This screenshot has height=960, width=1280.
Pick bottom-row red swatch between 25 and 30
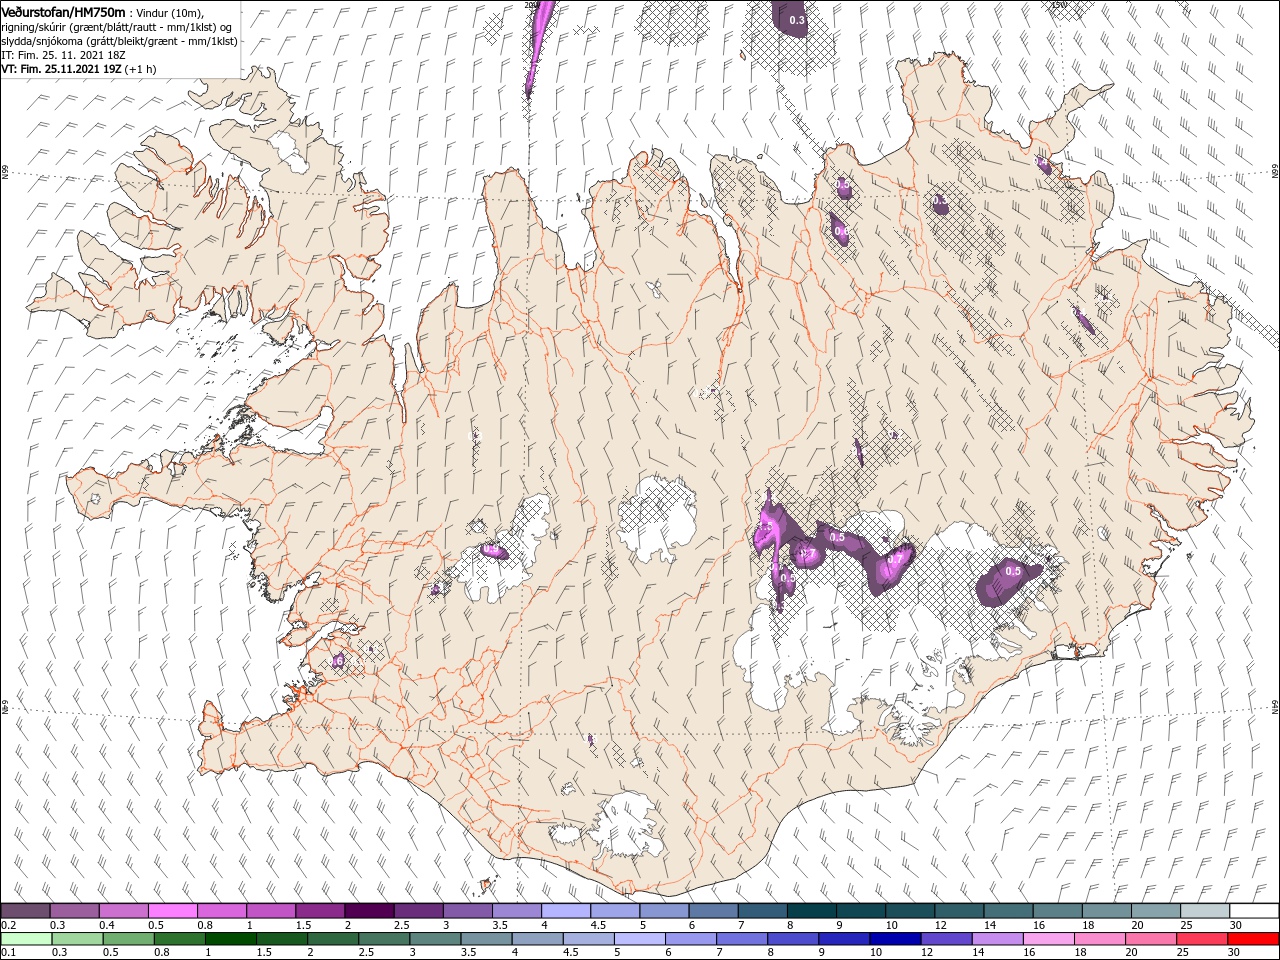coord(1200,939)
